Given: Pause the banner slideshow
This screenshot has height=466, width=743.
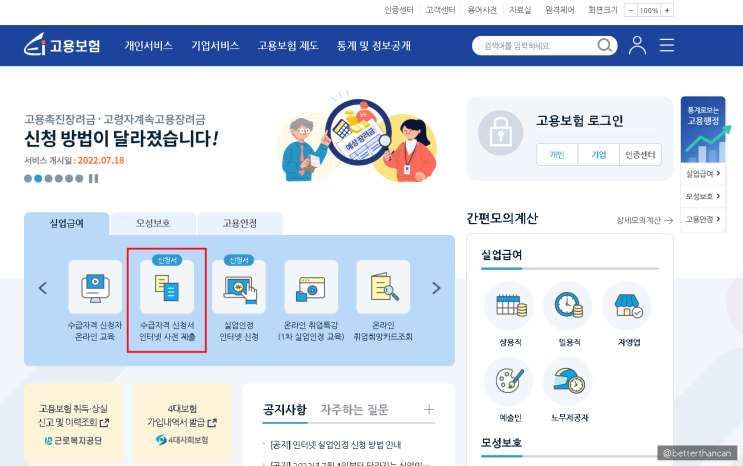Looking at the screenshot, I should (x=93, y=179).
